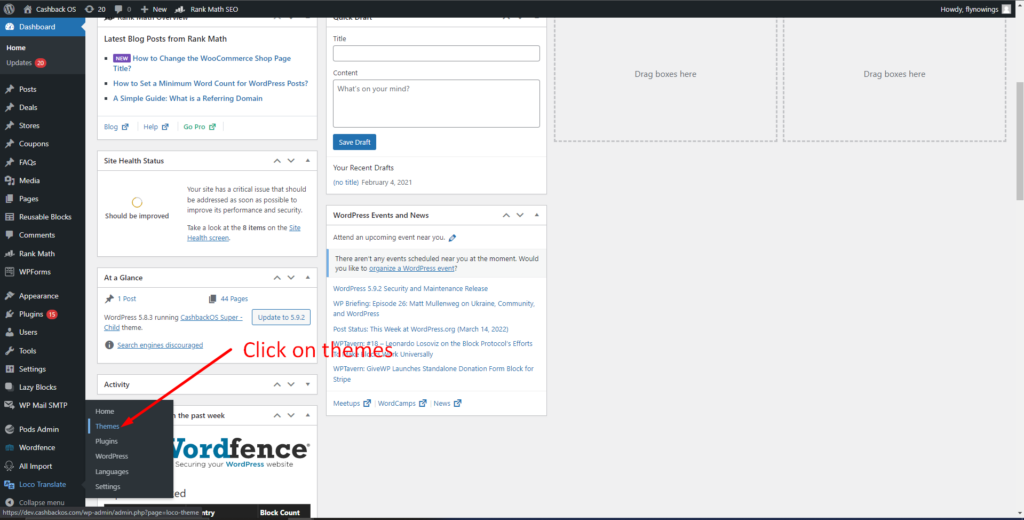This screenshot has height=520, width=1024.
Task: Collapse the admin sidebar menu
Action: (x=35, y=502)
